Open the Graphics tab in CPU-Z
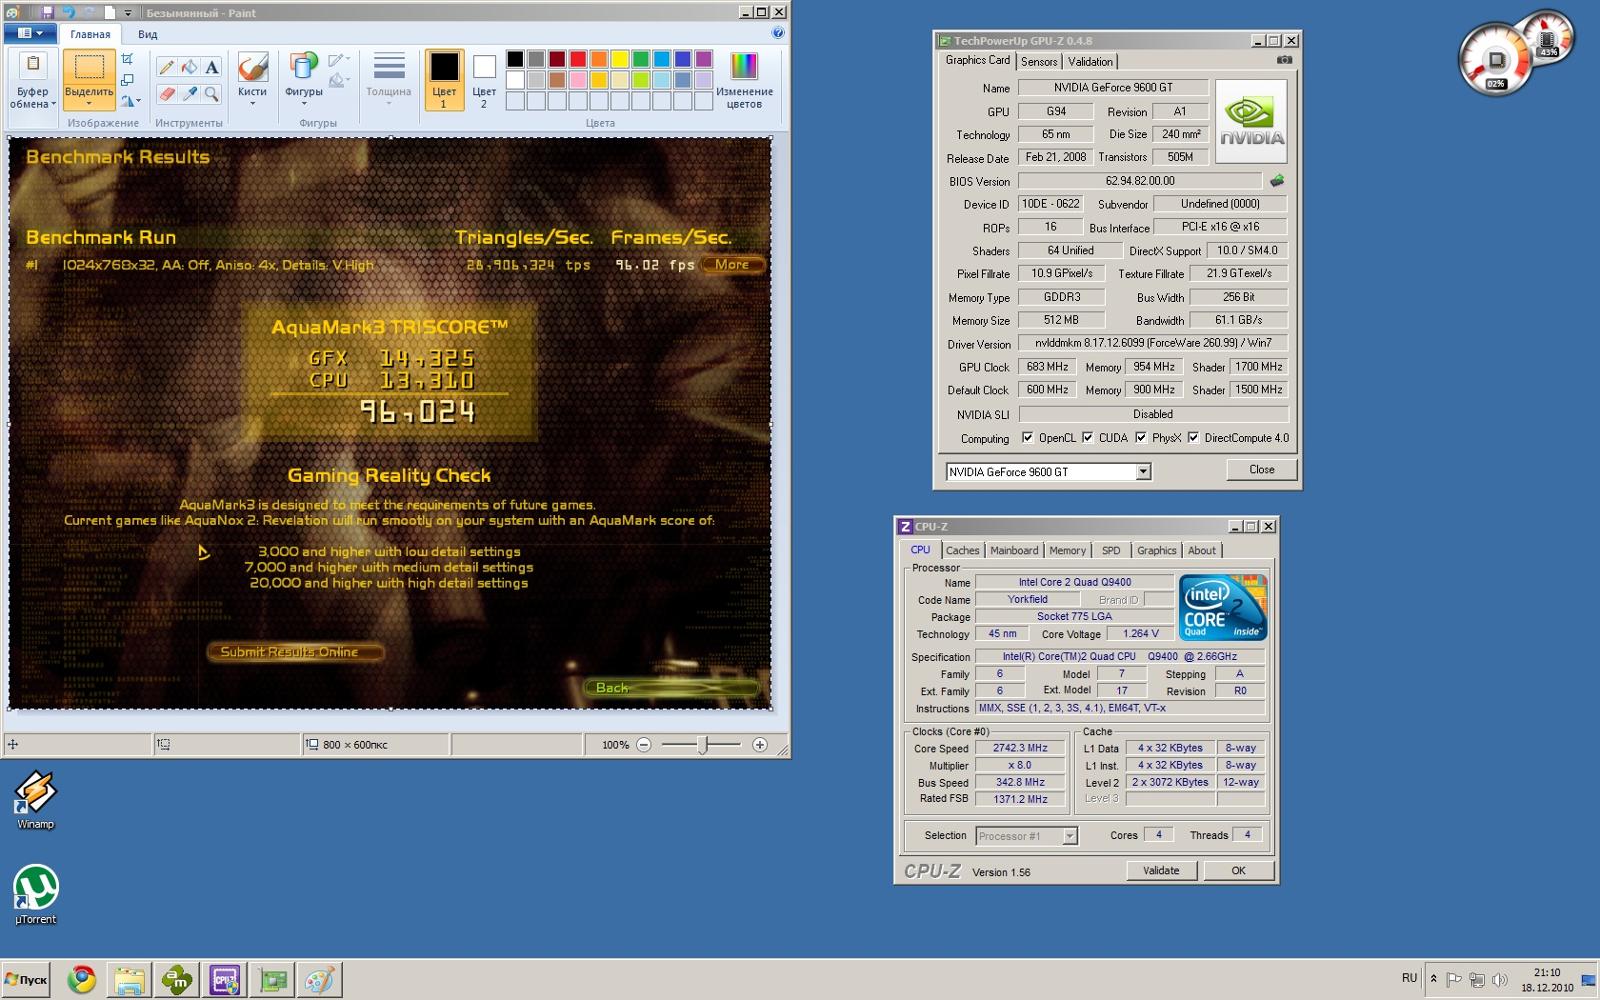 (1156, 550)
